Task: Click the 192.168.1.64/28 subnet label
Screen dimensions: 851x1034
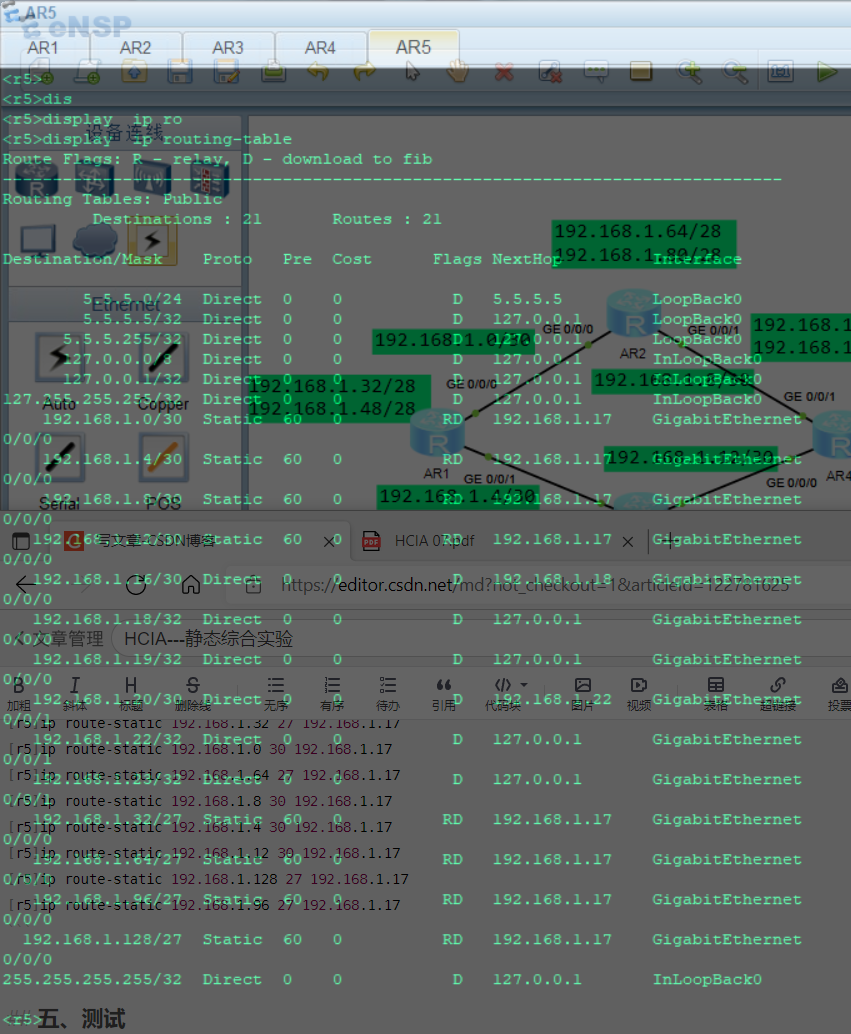Action: [638, 231]
